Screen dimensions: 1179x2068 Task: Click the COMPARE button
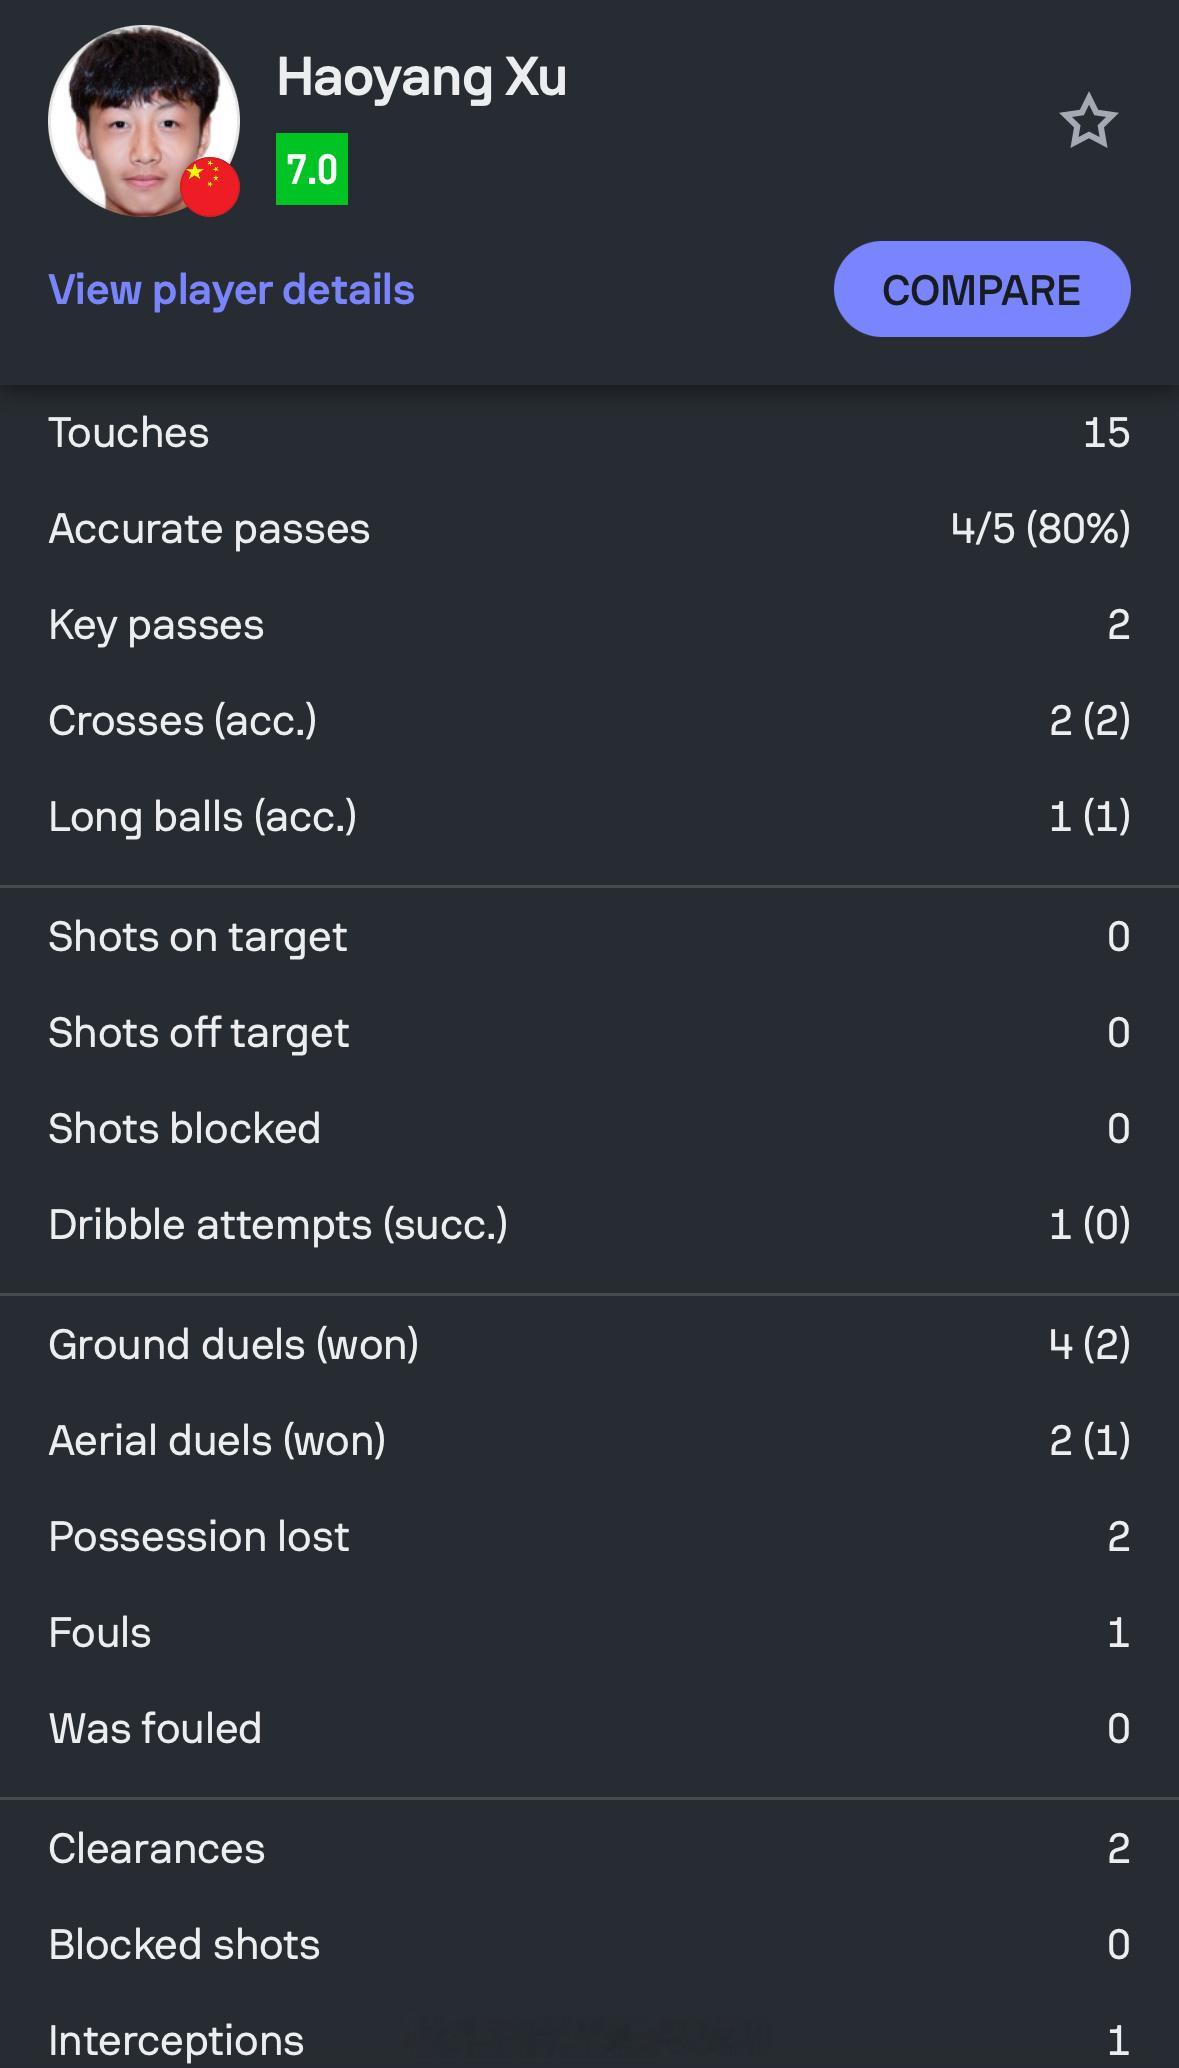[982, 289]
